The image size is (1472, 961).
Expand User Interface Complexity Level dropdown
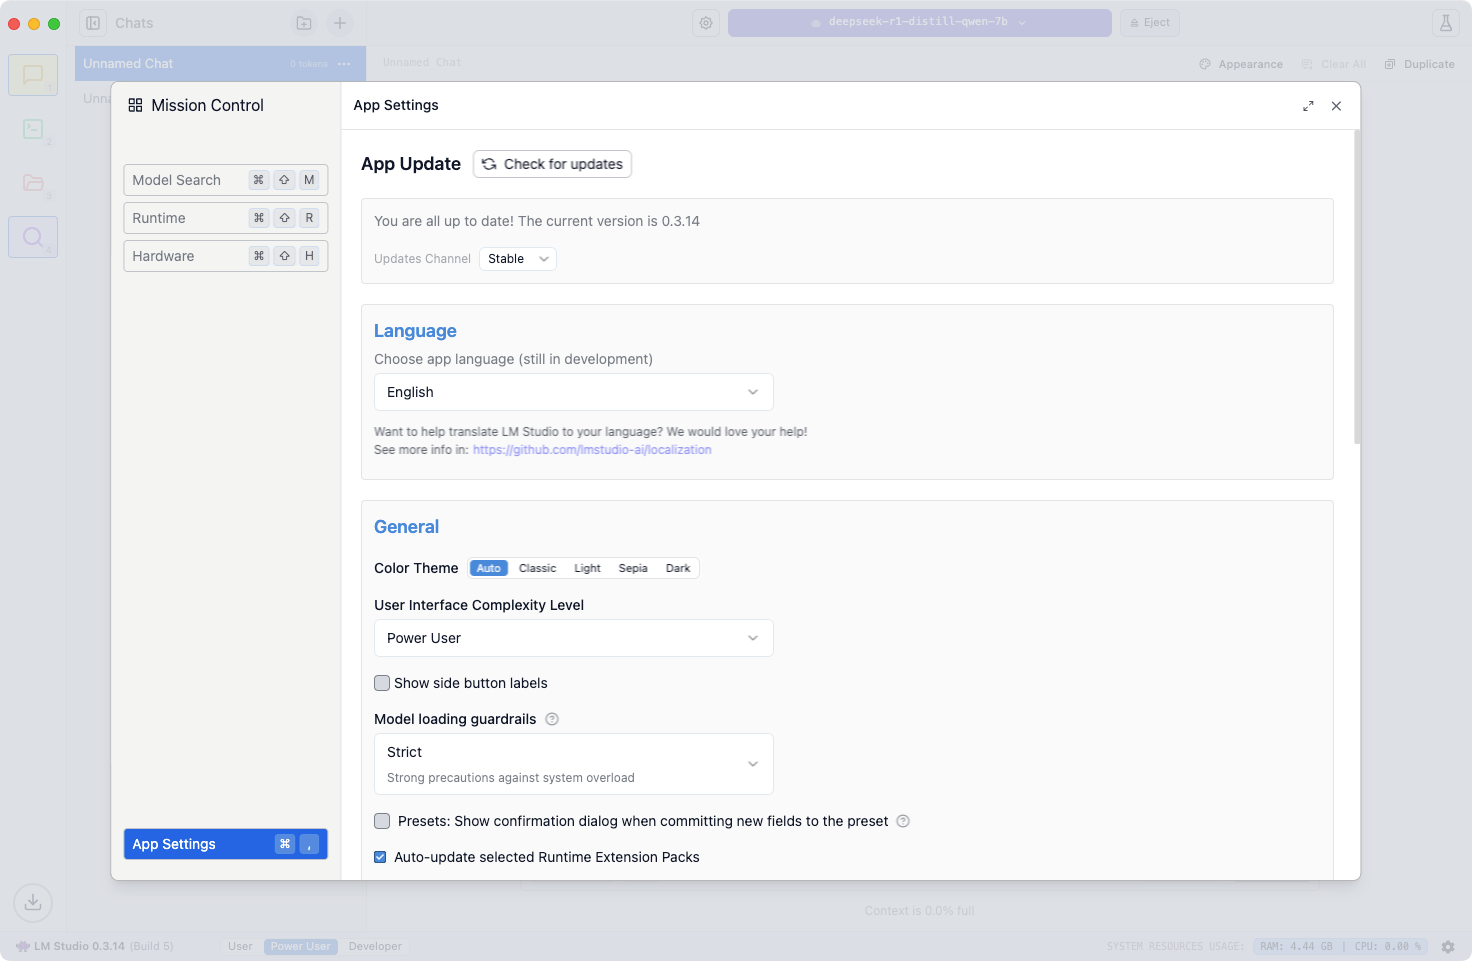point(573,638)
